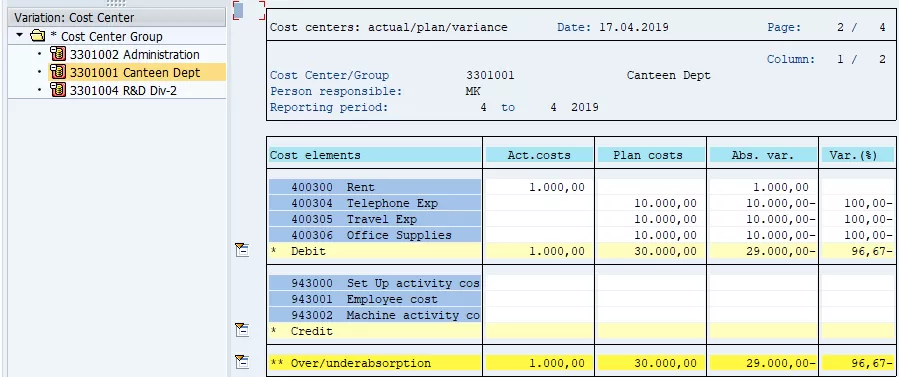Click collapse icon beside Credit row
899x377 pixels.
point(242,329)
